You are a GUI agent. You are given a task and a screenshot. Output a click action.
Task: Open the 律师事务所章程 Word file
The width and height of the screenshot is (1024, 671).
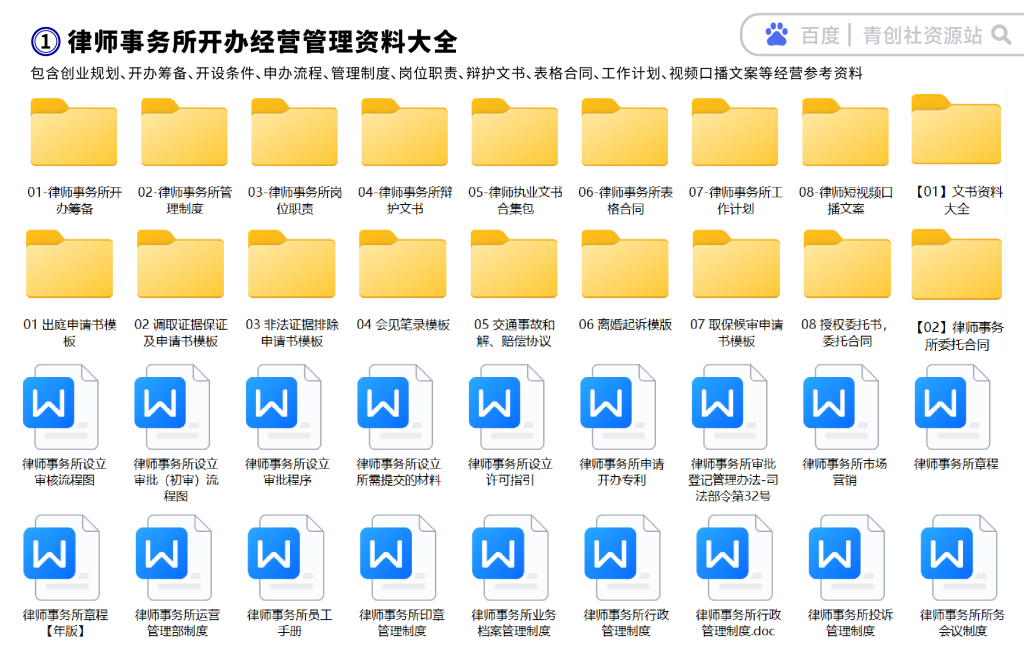click(954, 407)
